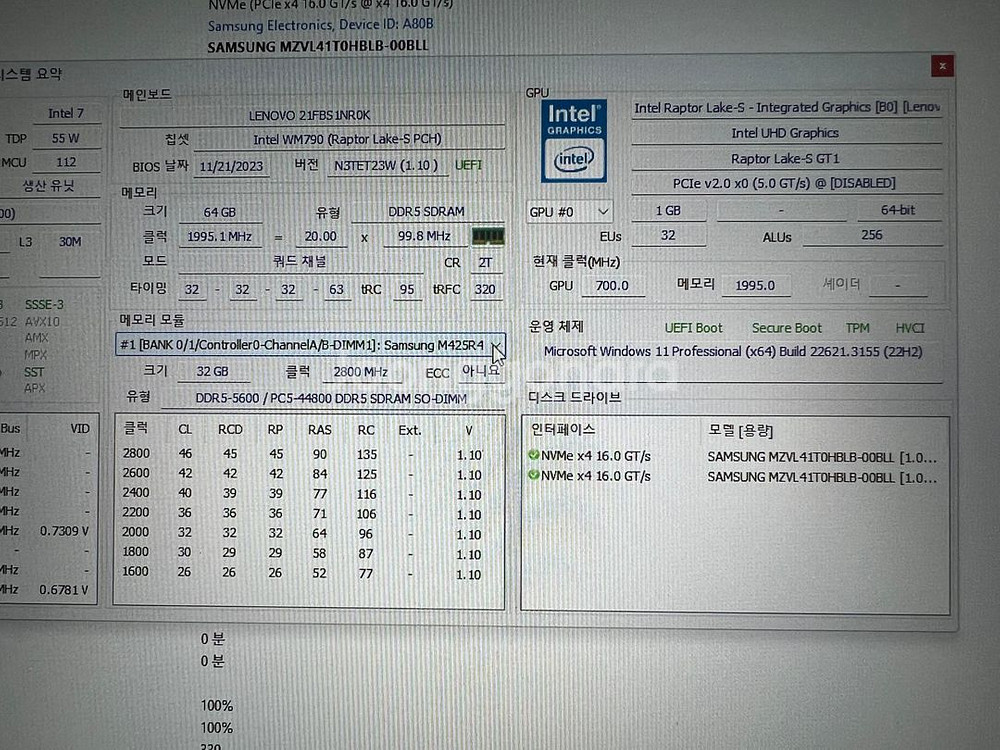Expand the memory module selection dropdown
This screenshot has width=1000, height=750.
click(x=497, y=345)
